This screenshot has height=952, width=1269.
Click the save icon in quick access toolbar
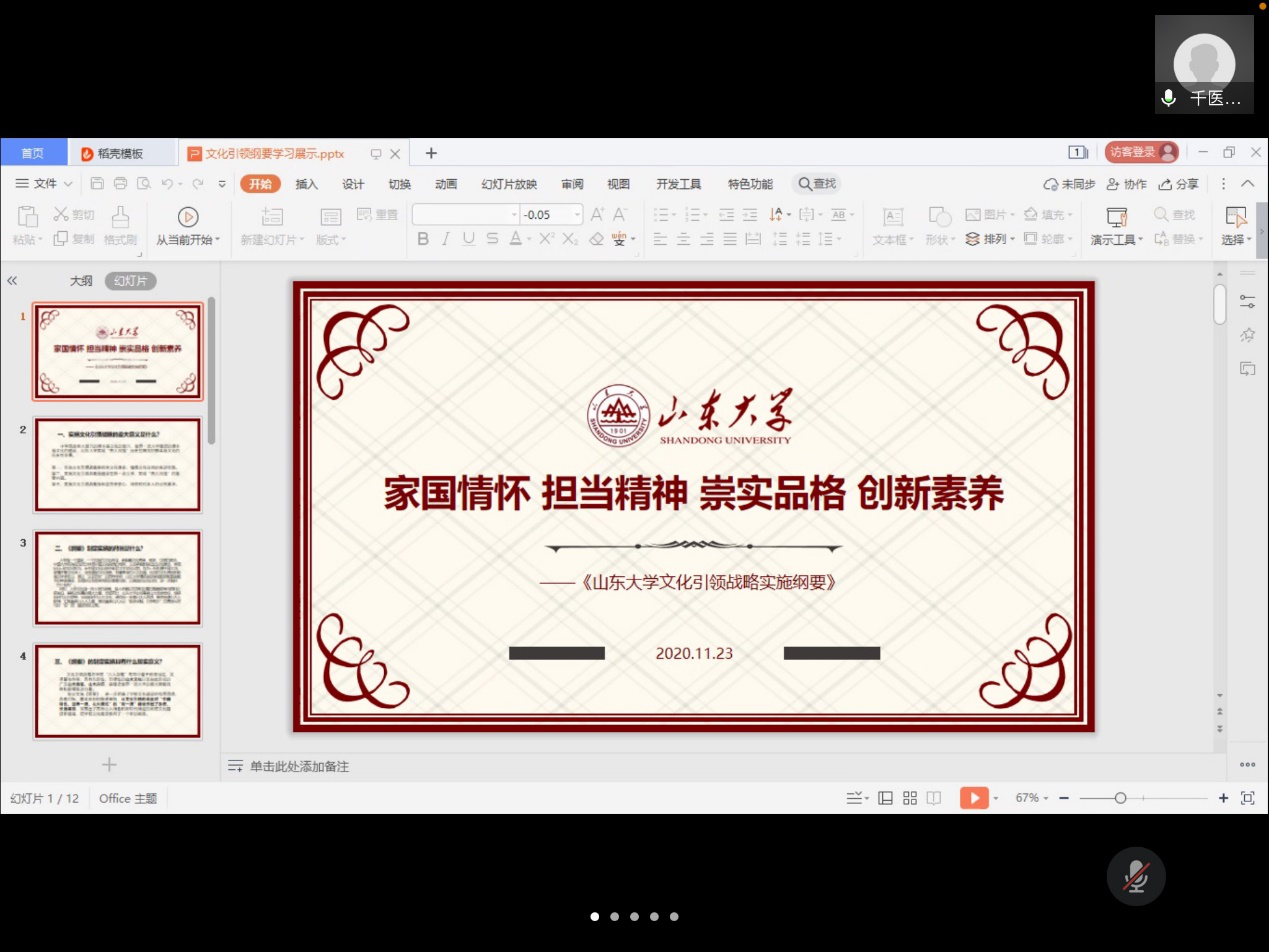[x=97, y=184]
